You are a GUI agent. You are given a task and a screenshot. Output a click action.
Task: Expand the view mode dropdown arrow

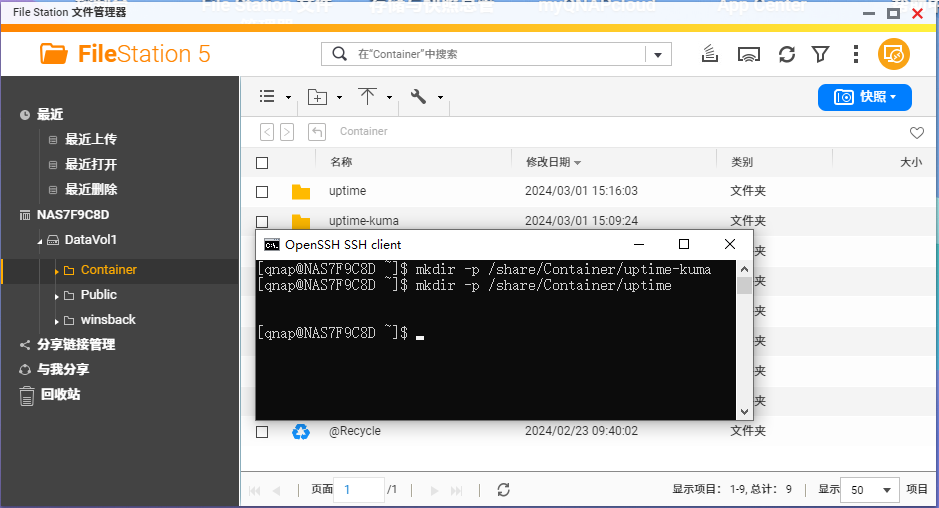288,97
